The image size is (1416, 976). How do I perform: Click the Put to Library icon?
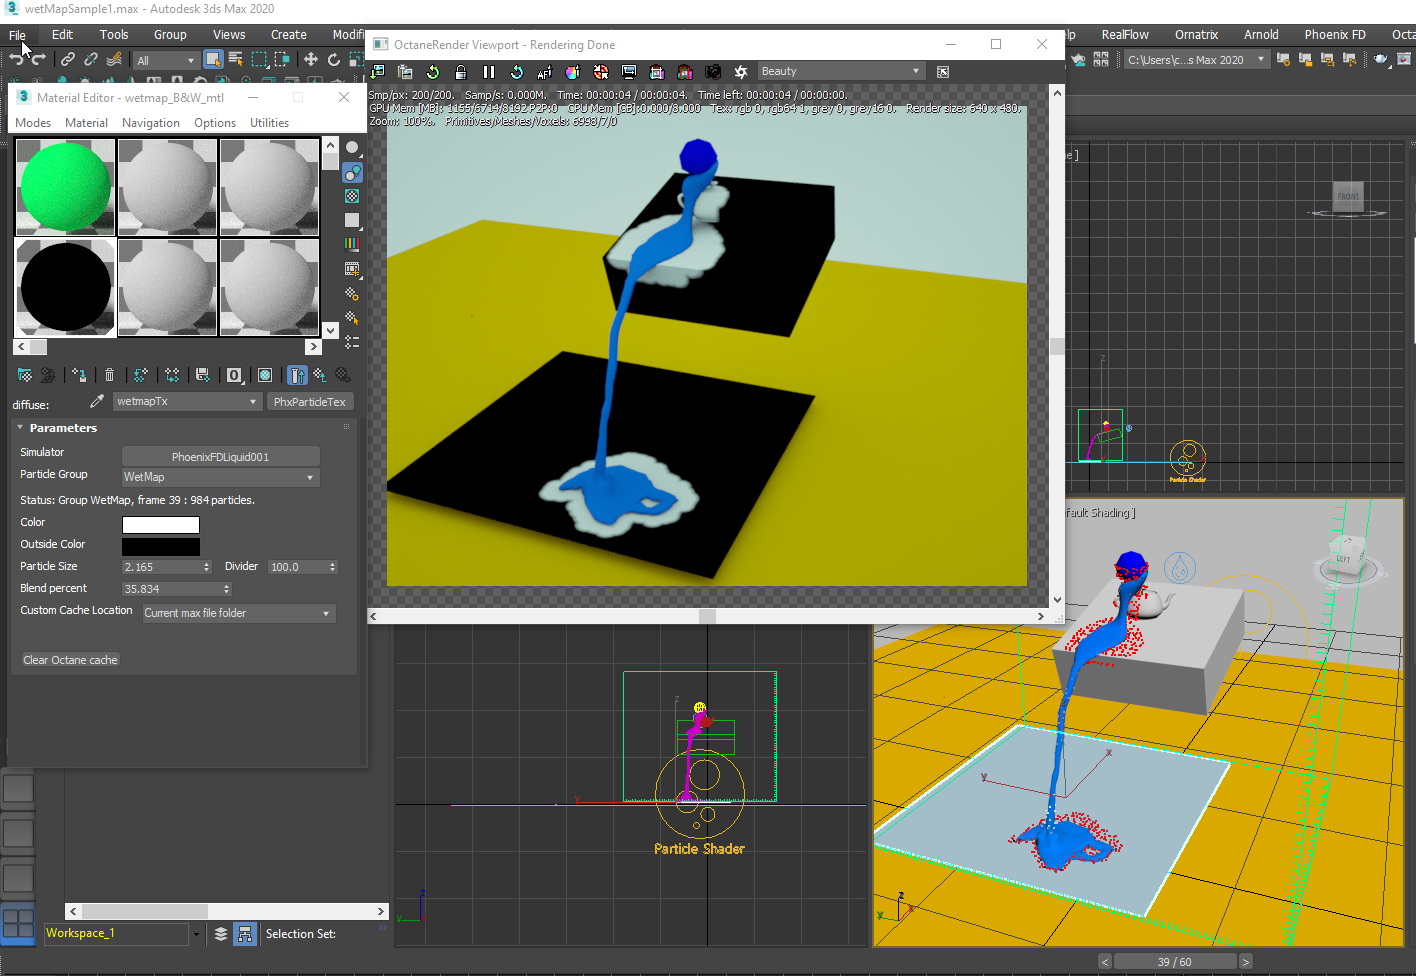tap(203, 375)
